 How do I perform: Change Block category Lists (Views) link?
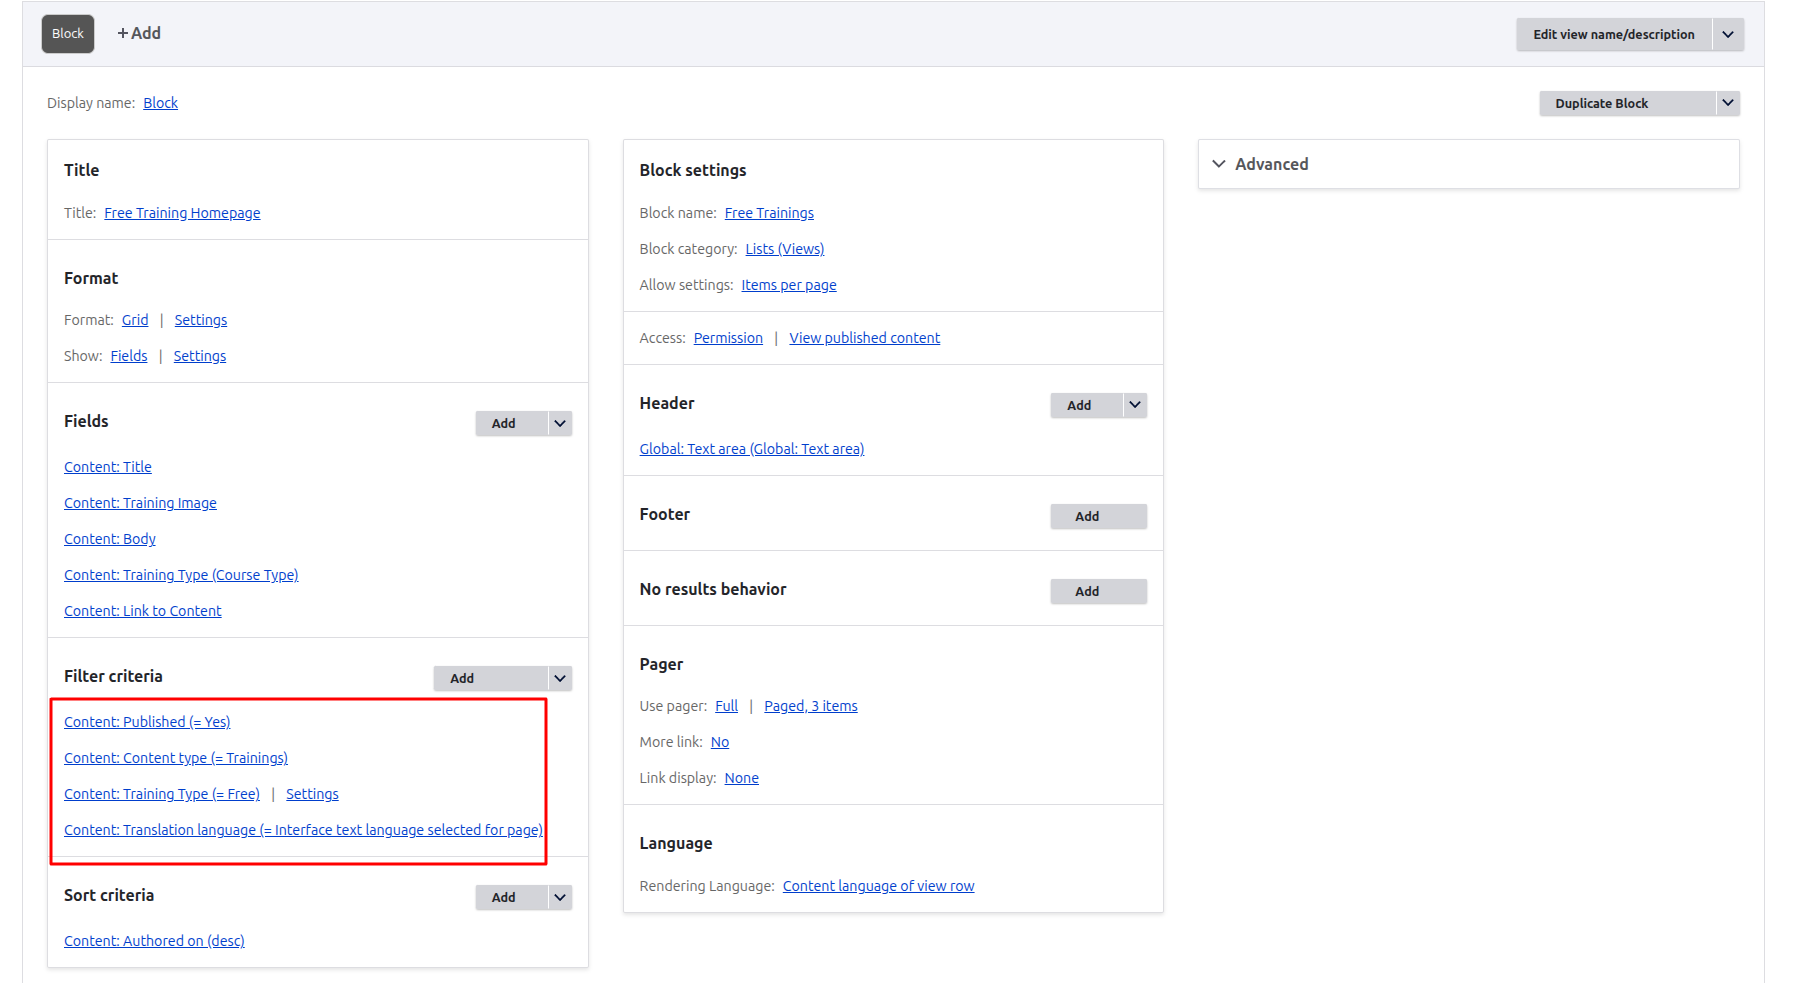[785, 249]
